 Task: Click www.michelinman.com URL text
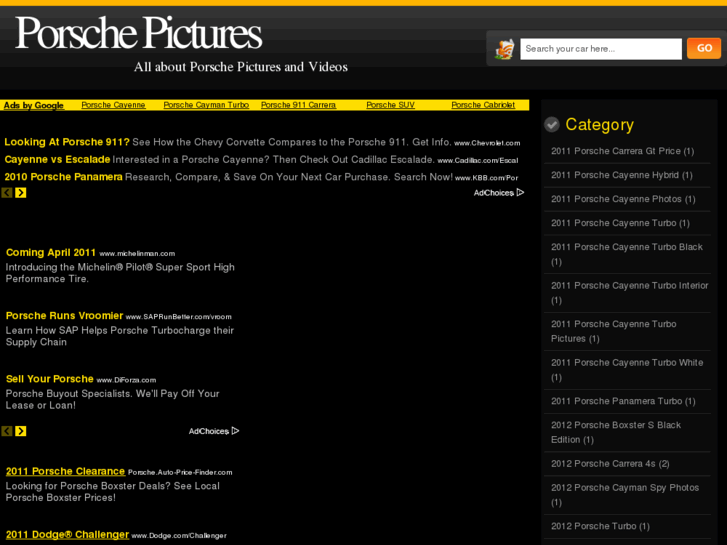(x=137, y=254)
